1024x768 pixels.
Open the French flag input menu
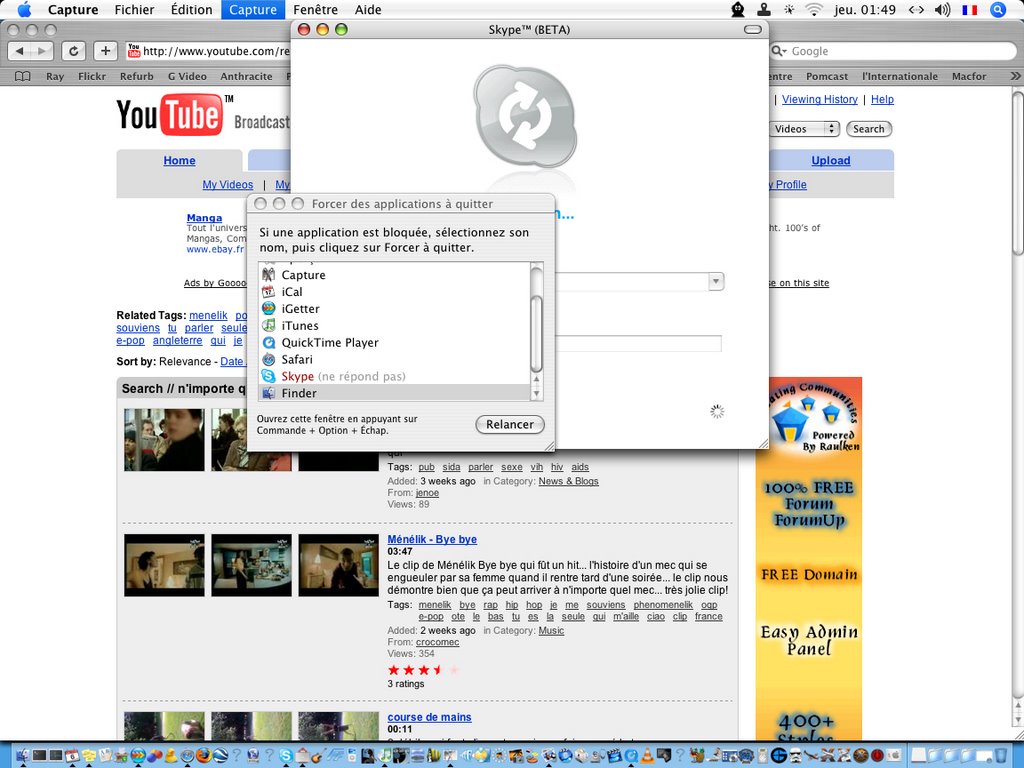click(970, 10)
